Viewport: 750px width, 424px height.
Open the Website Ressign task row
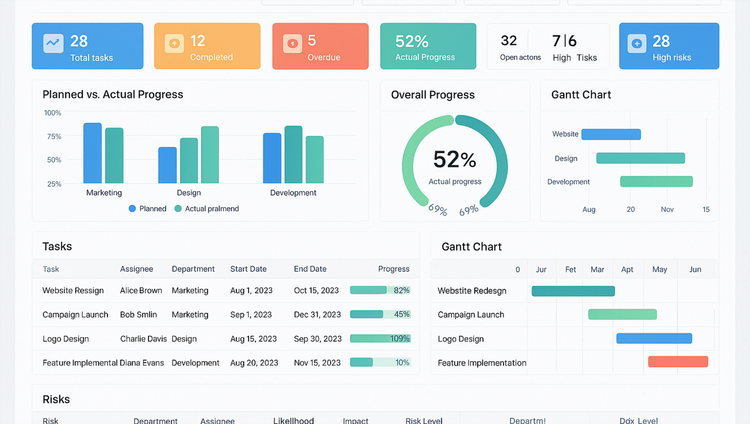click(73, 290)
